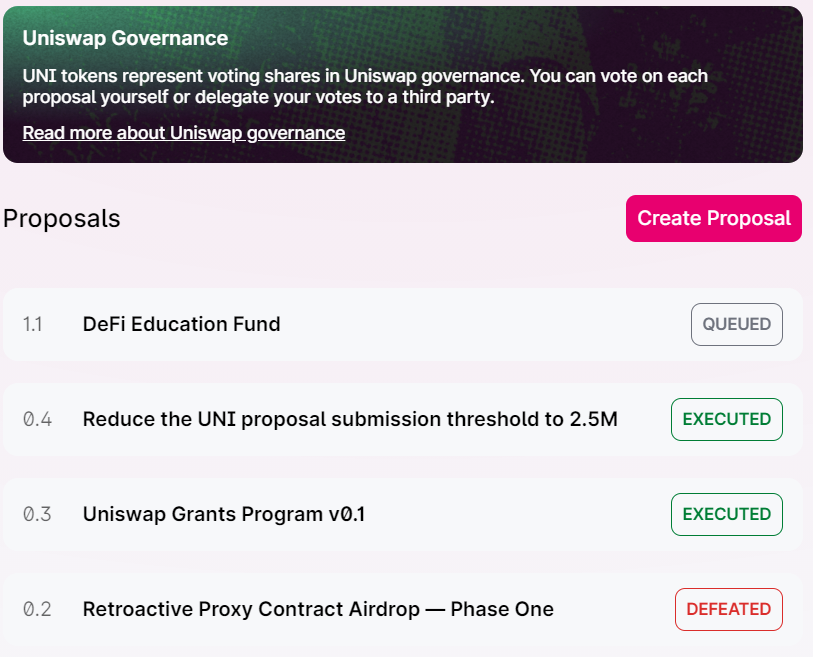The width and height of the screenshot is (813, 657).
Task: Click the Proposals section heading
Action: [62, 218]
